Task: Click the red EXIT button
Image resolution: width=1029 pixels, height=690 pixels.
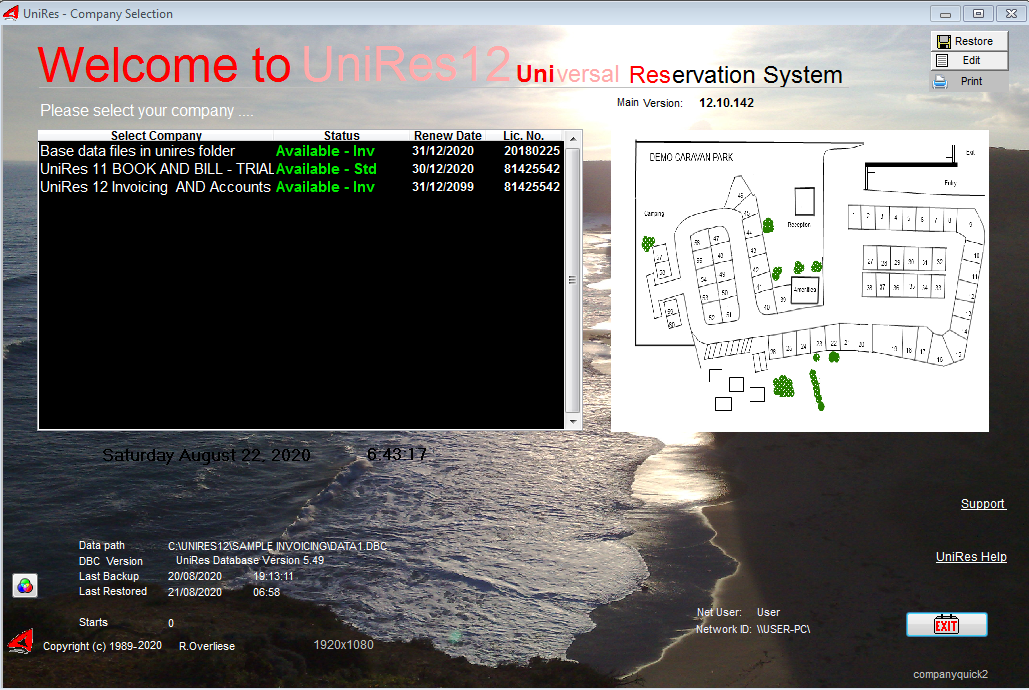Action: tap(946, 624)
